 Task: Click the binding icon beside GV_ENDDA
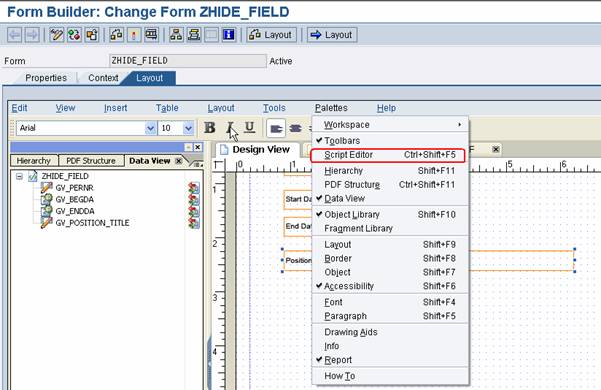coord(194,211)
